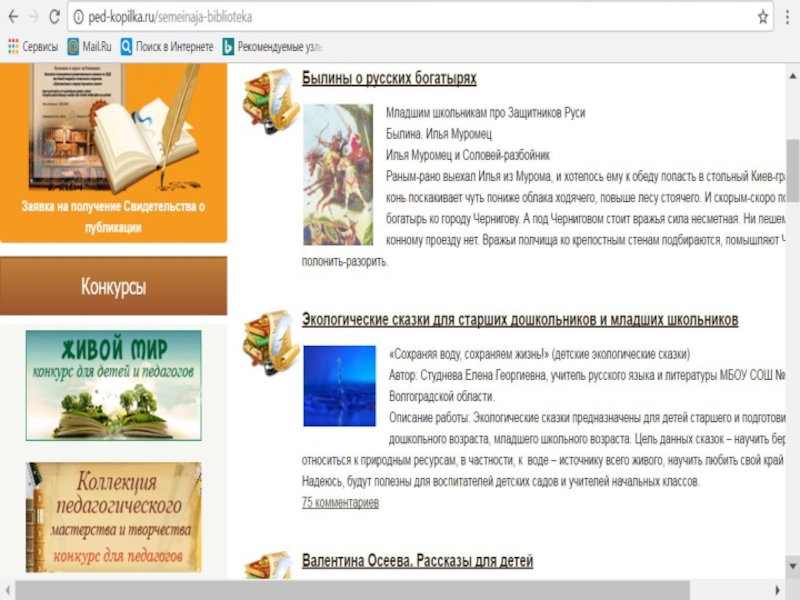Viewport: 800px width, 600px height.
Task: Click Заявка на получение Свидетельства banner
Action: [x=113, y=153]
